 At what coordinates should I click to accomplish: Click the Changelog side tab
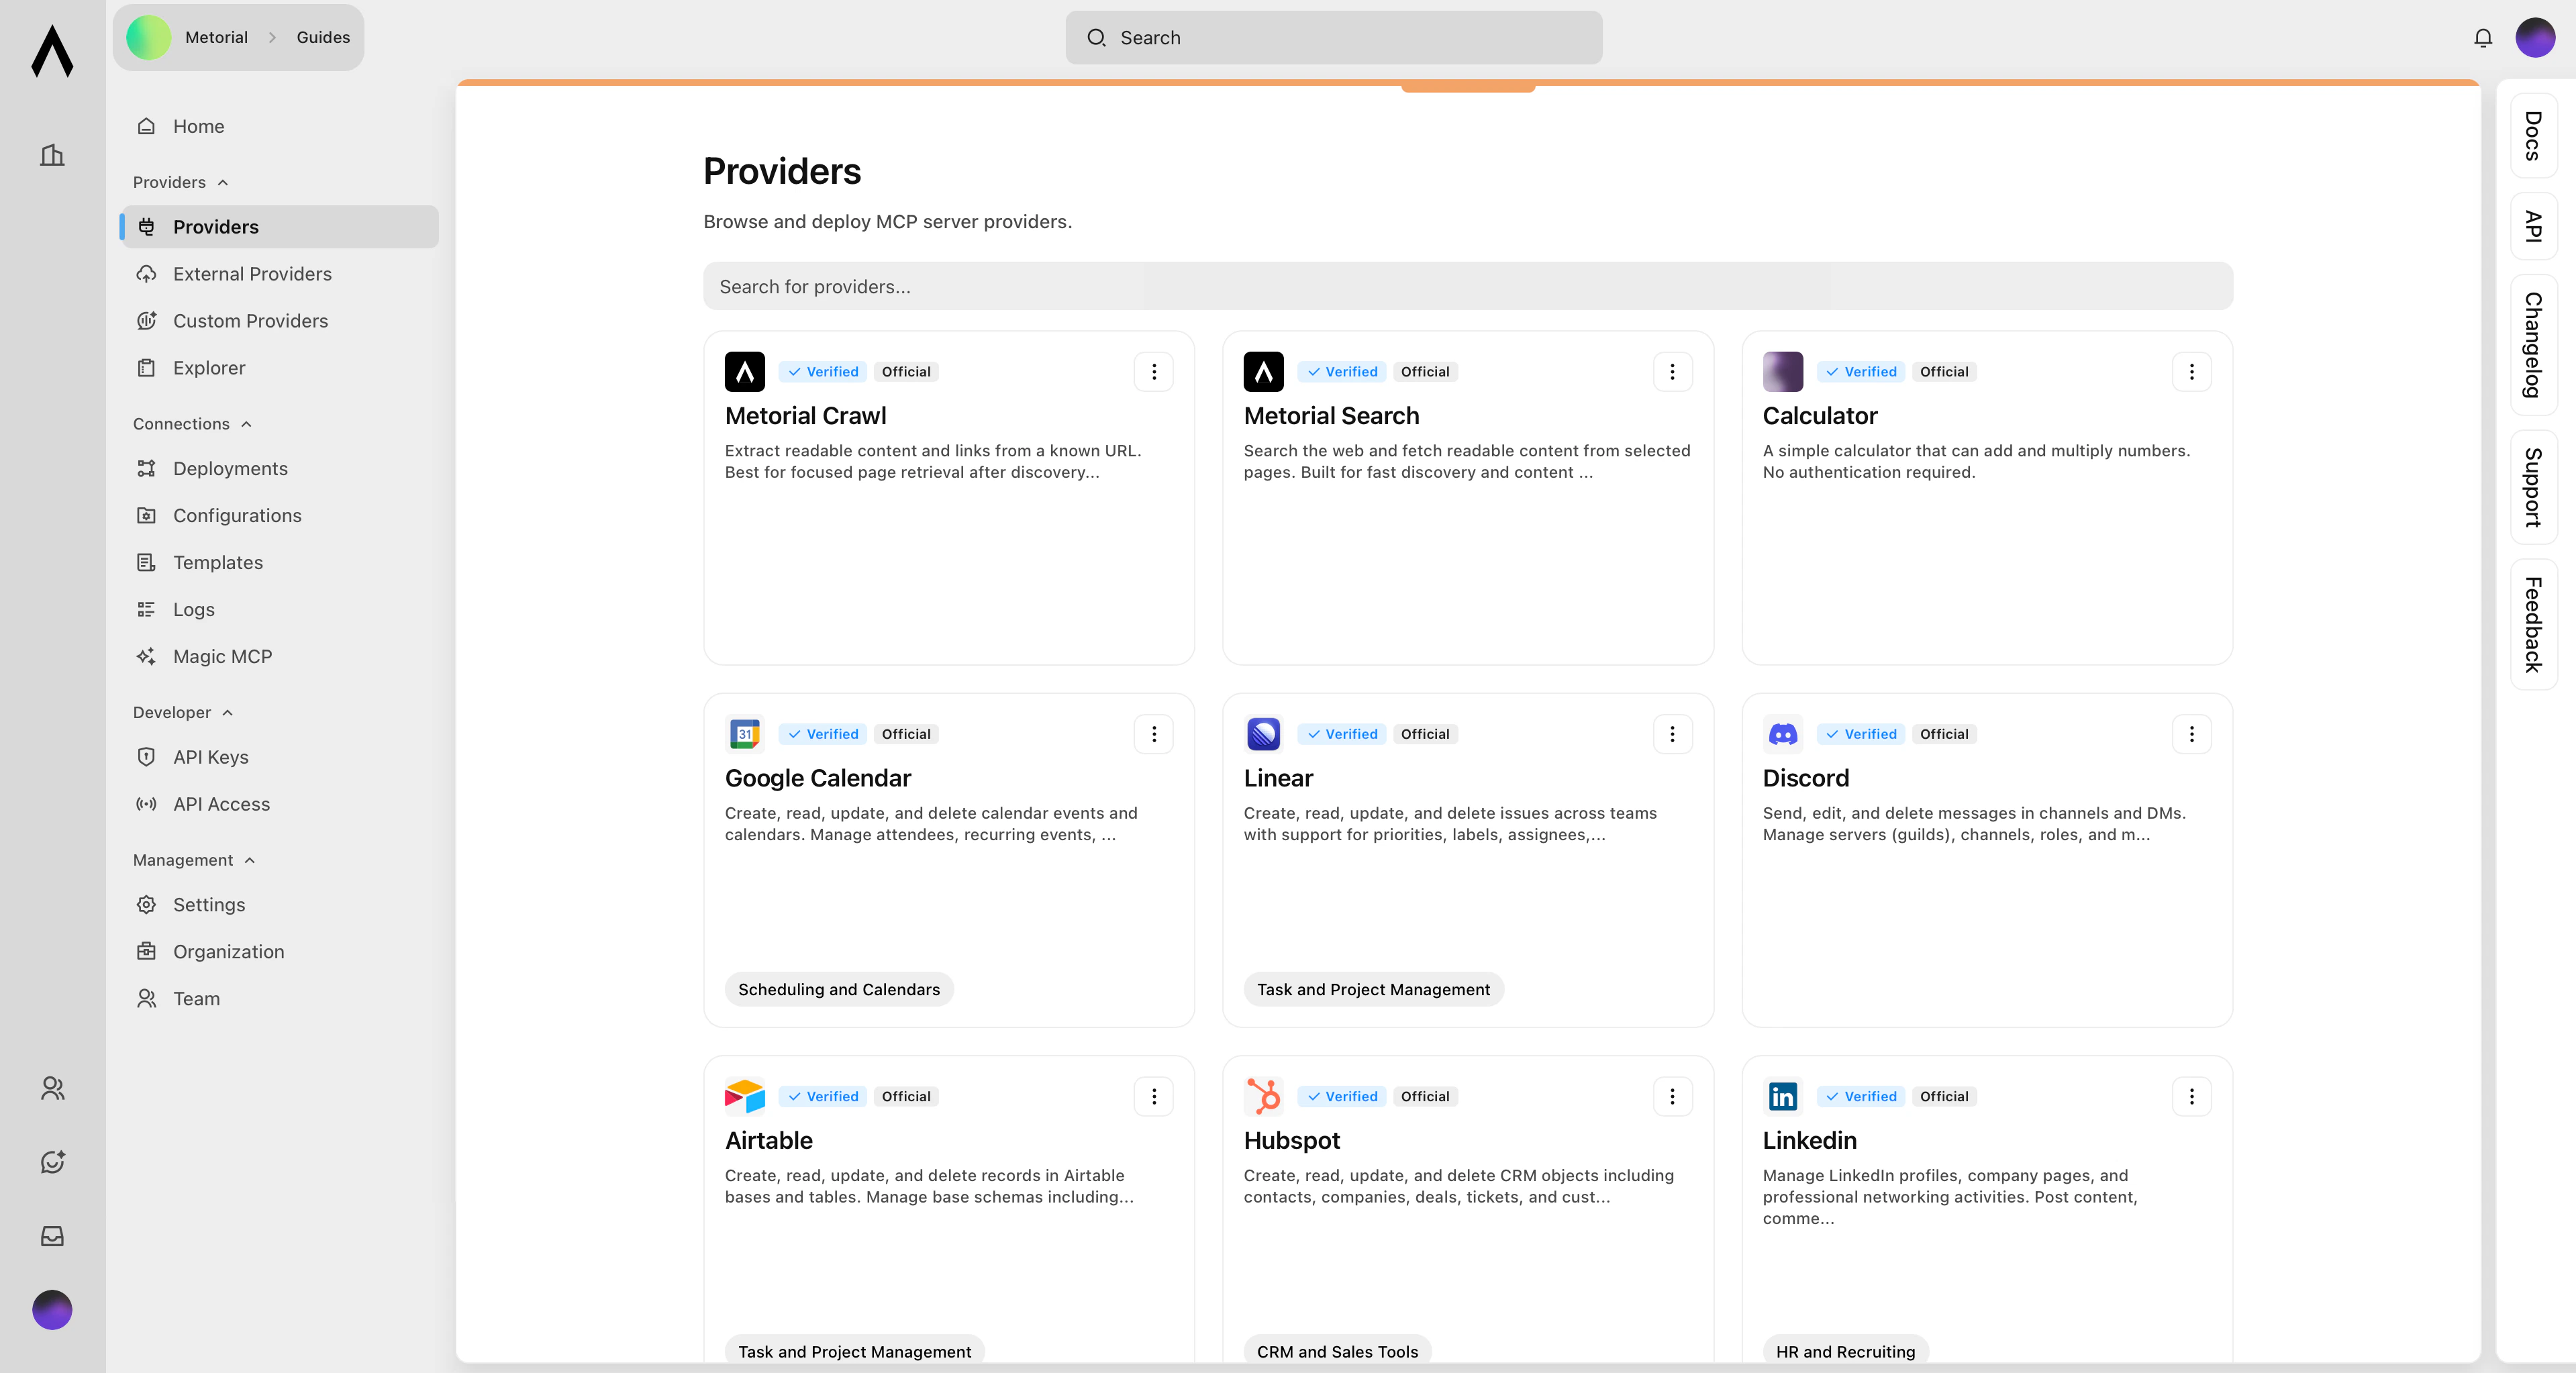click(x=2534, y=345)
